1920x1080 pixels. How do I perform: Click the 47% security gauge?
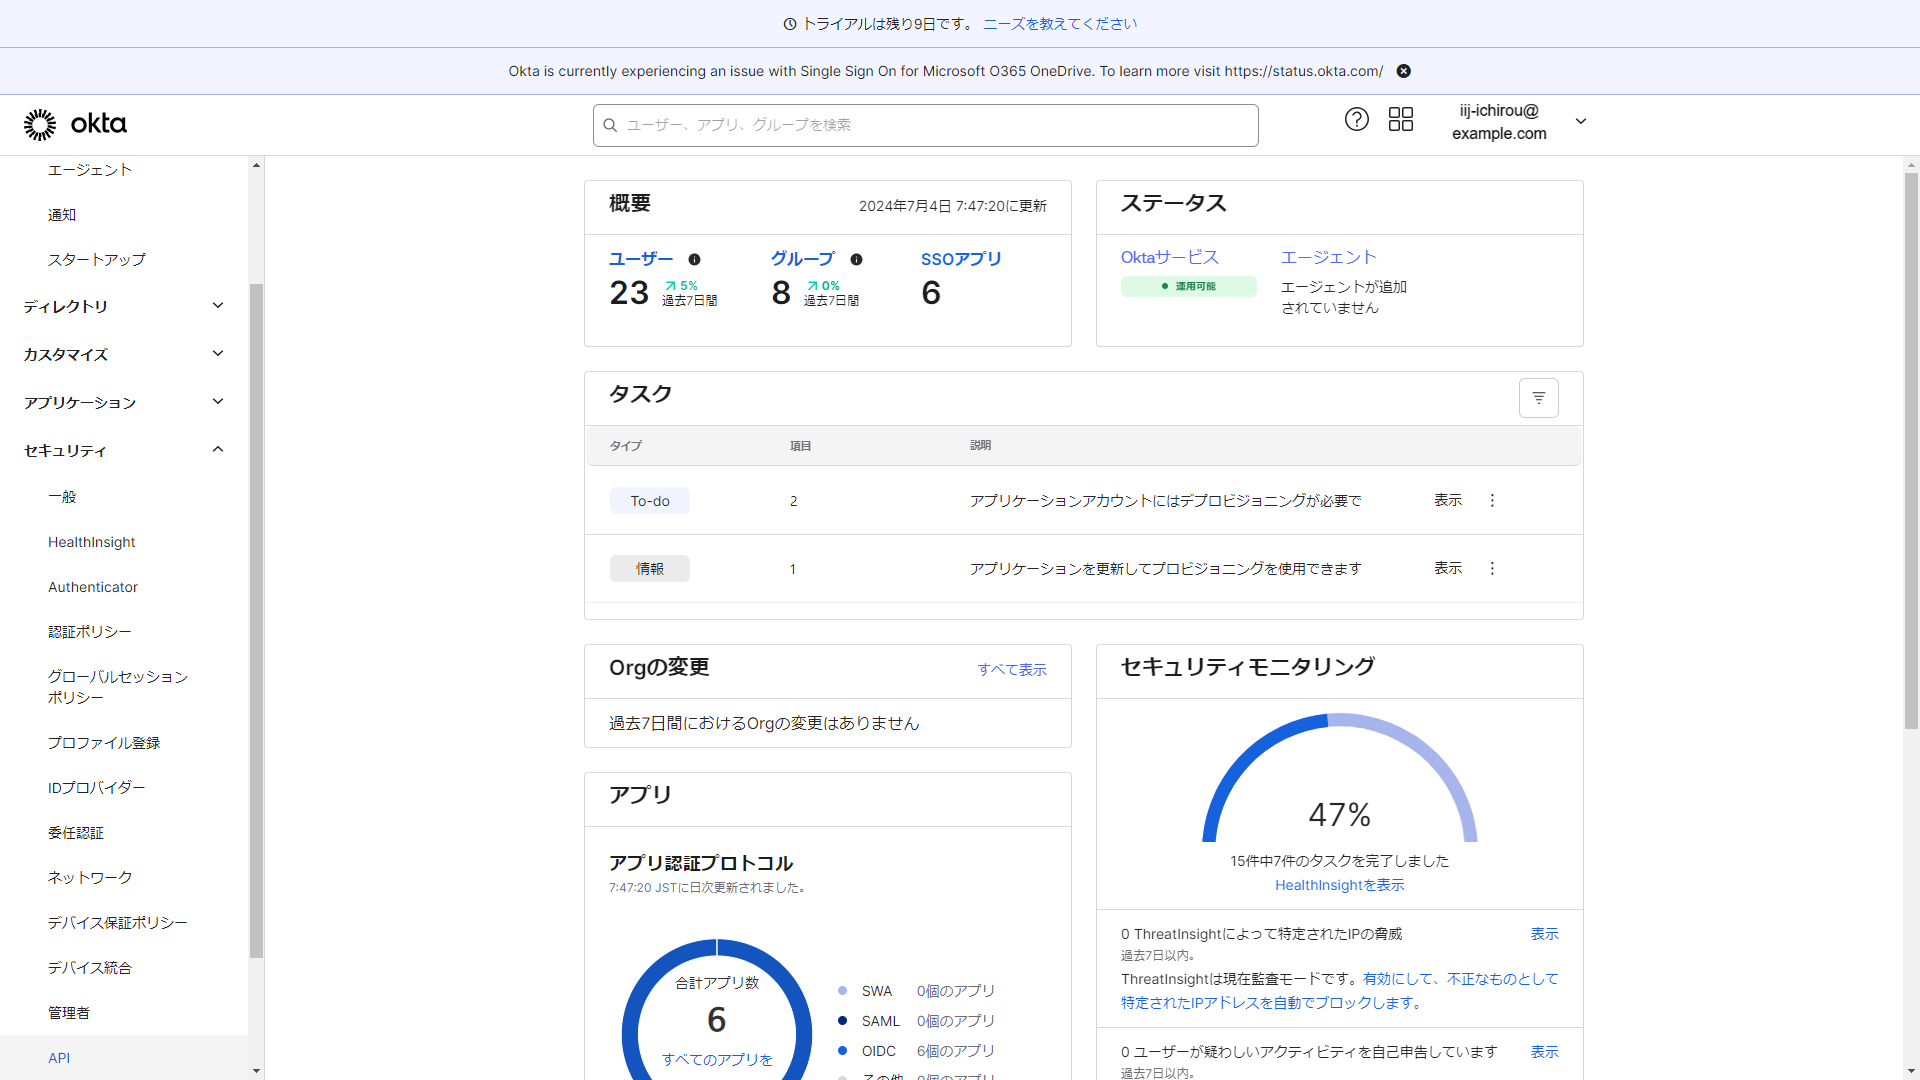coord(1340,780)
